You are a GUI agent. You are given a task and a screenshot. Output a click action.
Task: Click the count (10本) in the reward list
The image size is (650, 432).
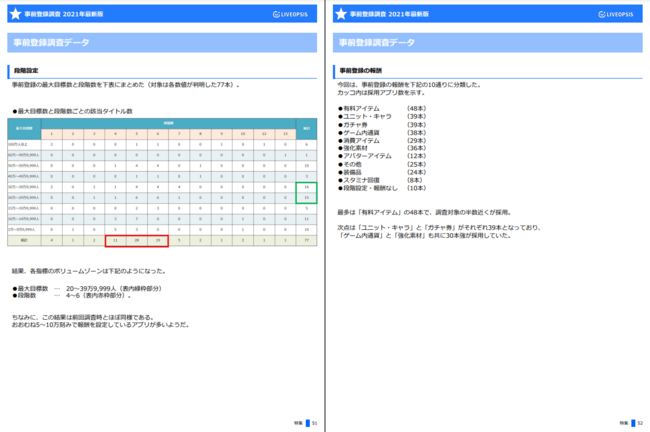(x=416, y=188)
